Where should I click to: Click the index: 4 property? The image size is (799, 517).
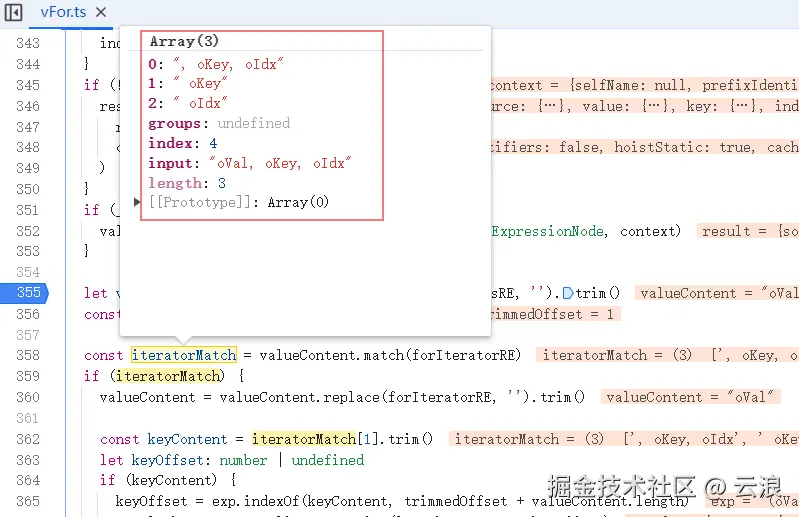pos(182,143)
